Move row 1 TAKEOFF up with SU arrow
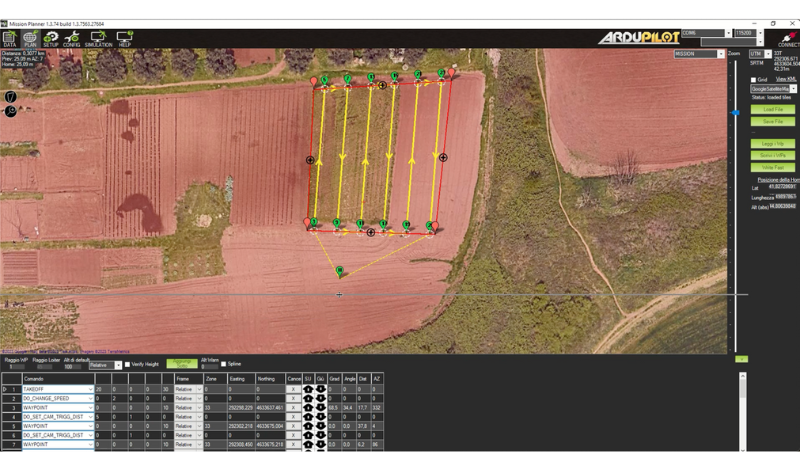 (308, 389)
